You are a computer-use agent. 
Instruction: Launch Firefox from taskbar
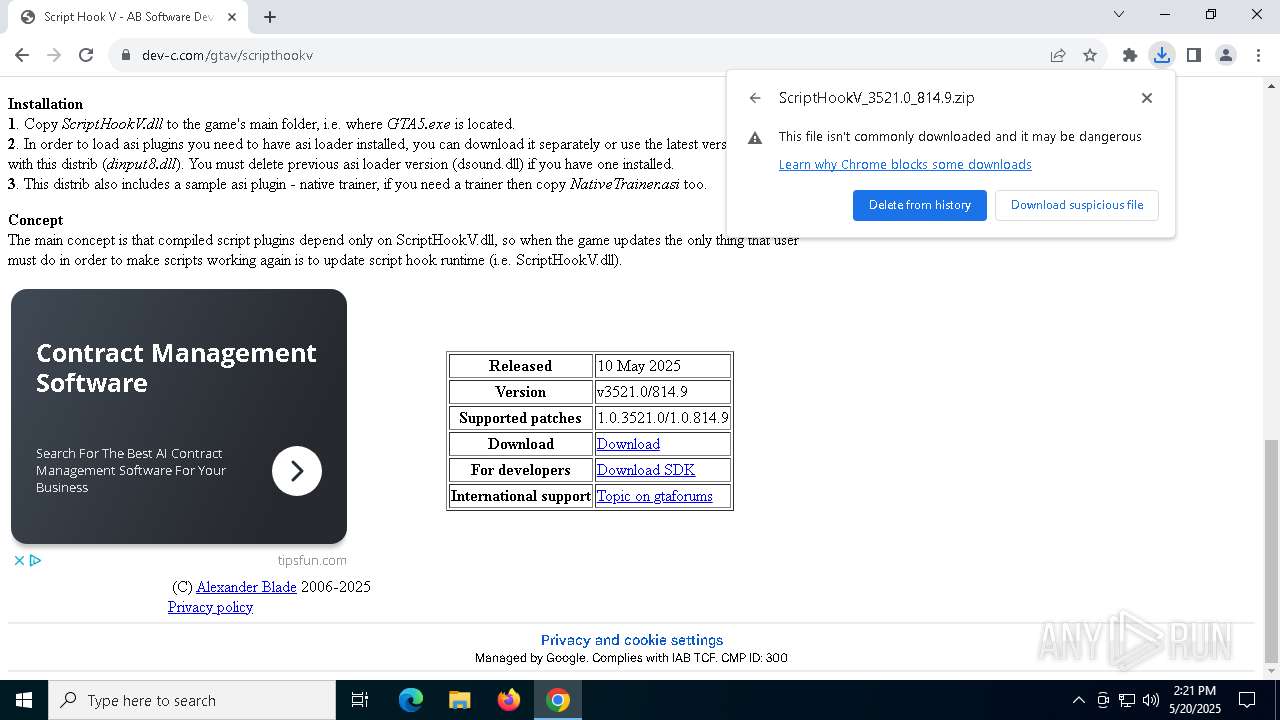pos(509,700)
